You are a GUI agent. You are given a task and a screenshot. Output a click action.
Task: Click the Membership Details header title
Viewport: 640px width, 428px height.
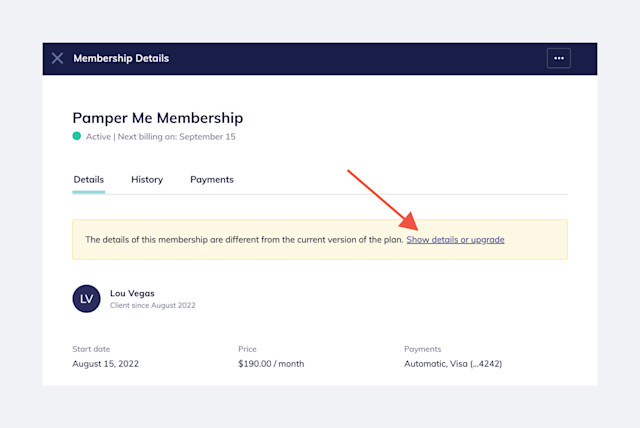point(121,58)
